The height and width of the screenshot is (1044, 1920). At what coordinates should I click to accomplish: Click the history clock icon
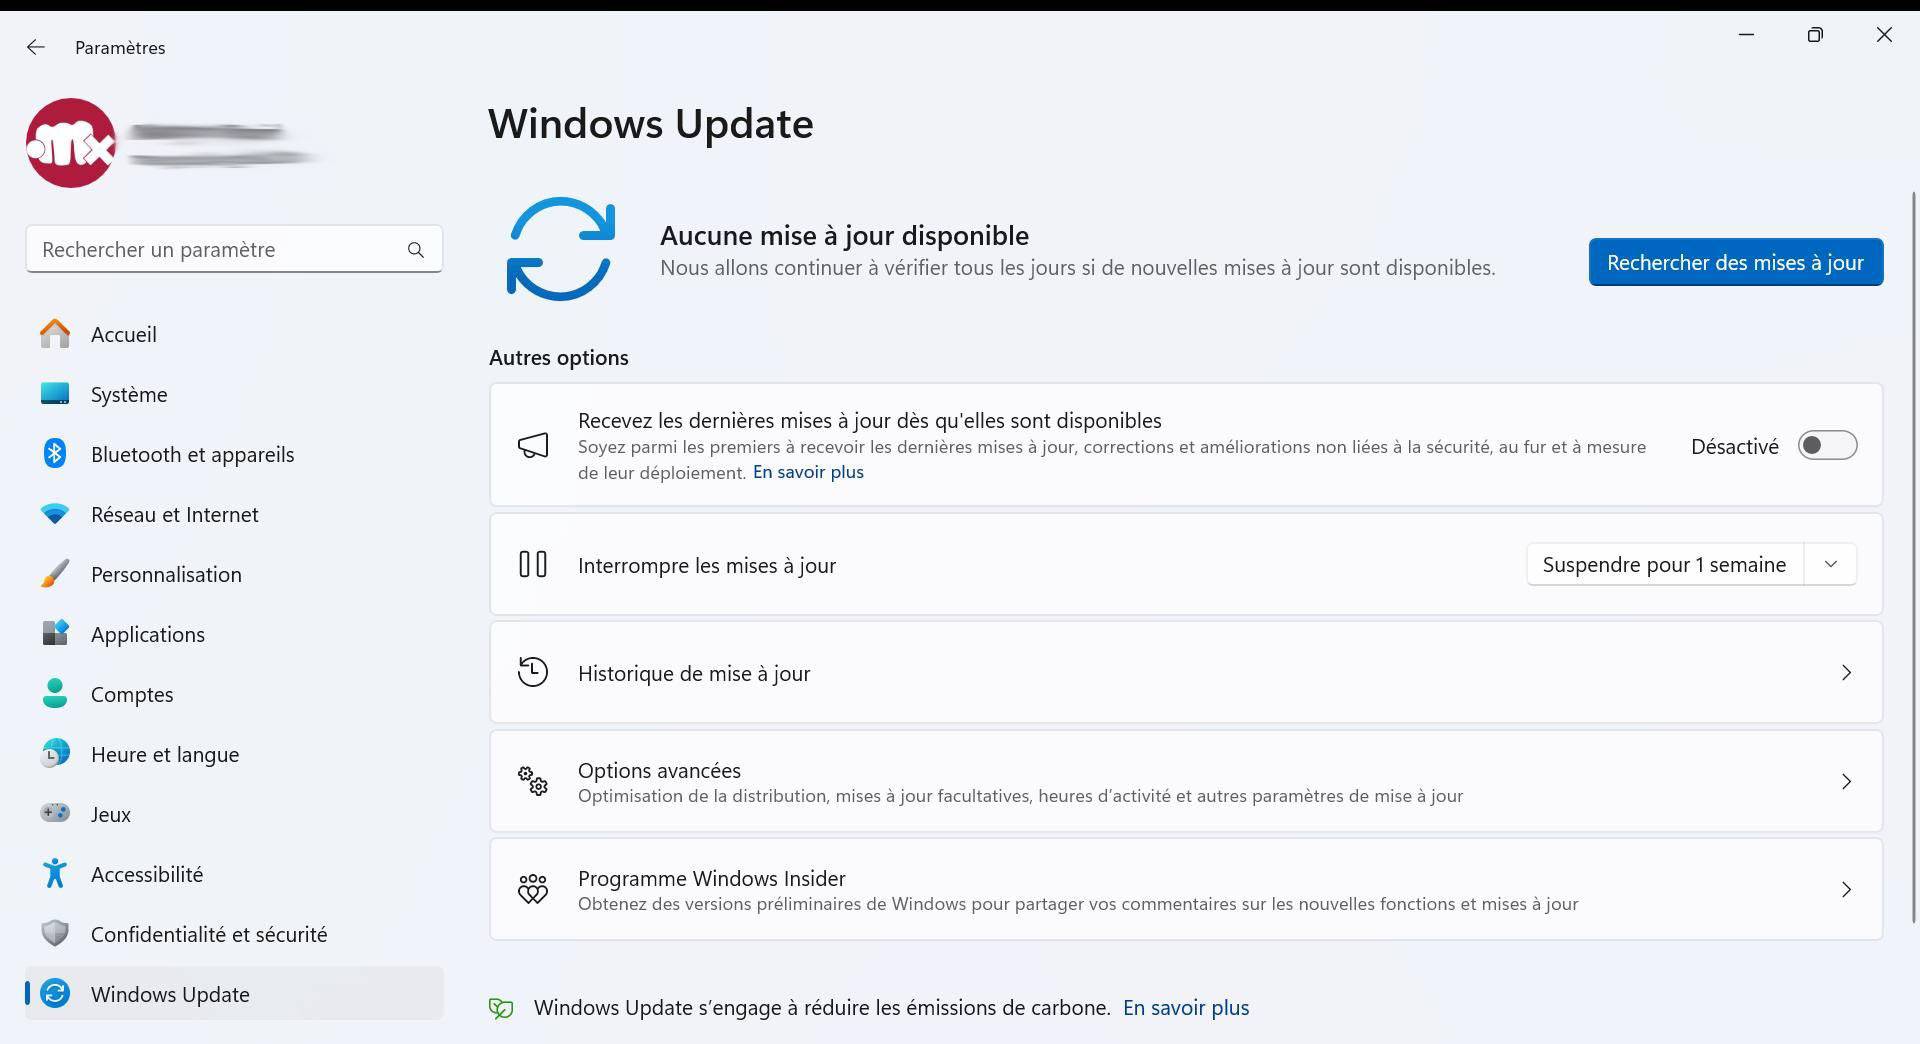tap(533, 672)
